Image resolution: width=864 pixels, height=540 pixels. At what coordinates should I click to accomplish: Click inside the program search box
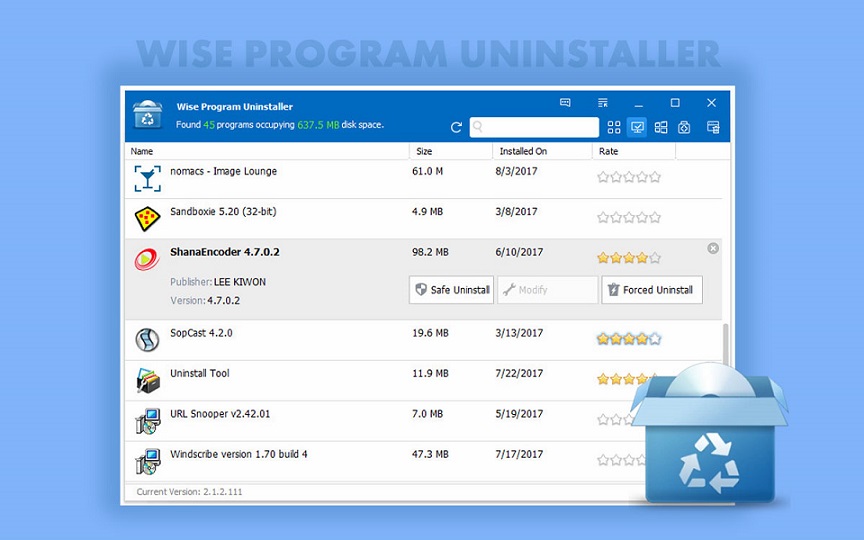pyautogui.click(x=534, y=127)
